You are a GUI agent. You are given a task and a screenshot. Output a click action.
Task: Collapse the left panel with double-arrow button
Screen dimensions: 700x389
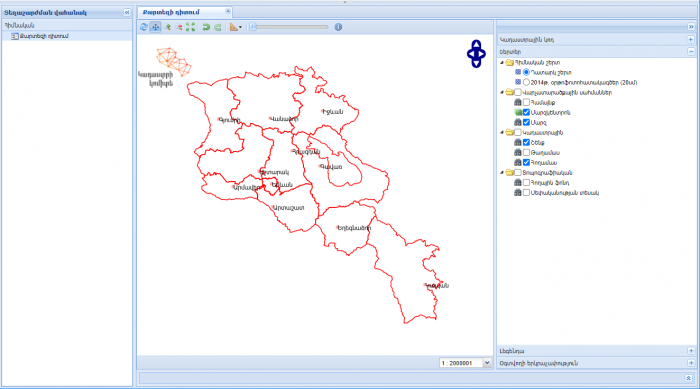point(127,13)
